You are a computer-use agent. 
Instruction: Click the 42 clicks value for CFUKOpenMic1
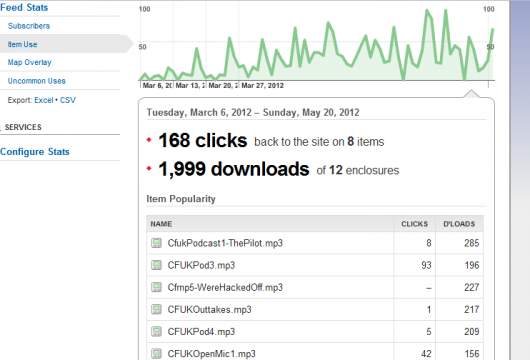(x=426, y=354)
